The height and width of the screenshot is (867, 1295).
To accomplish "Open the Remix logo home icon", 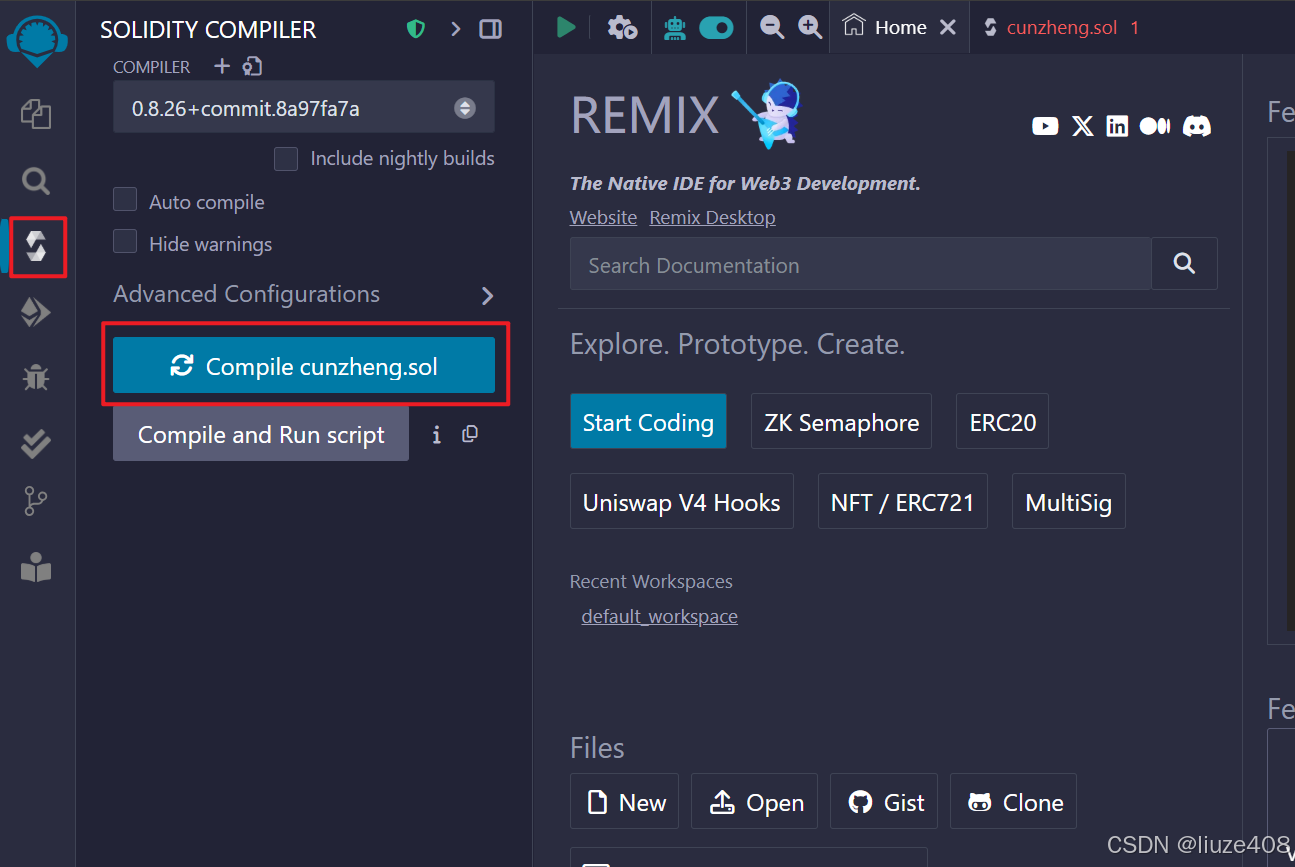I will coord(36,41).
